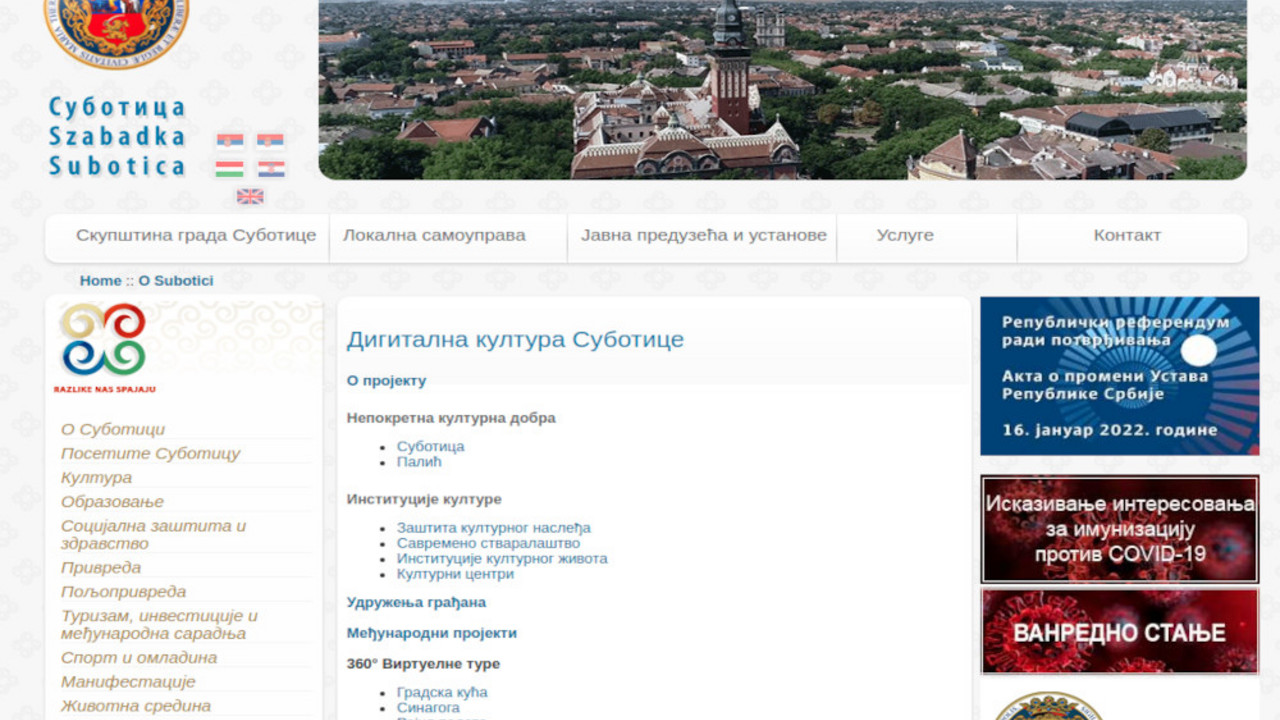The width and height of the screenshot is (1280, 720).
Task: Open 'Туризам, инвестиције и међународна сарадња'
Action: coord(159,624)
